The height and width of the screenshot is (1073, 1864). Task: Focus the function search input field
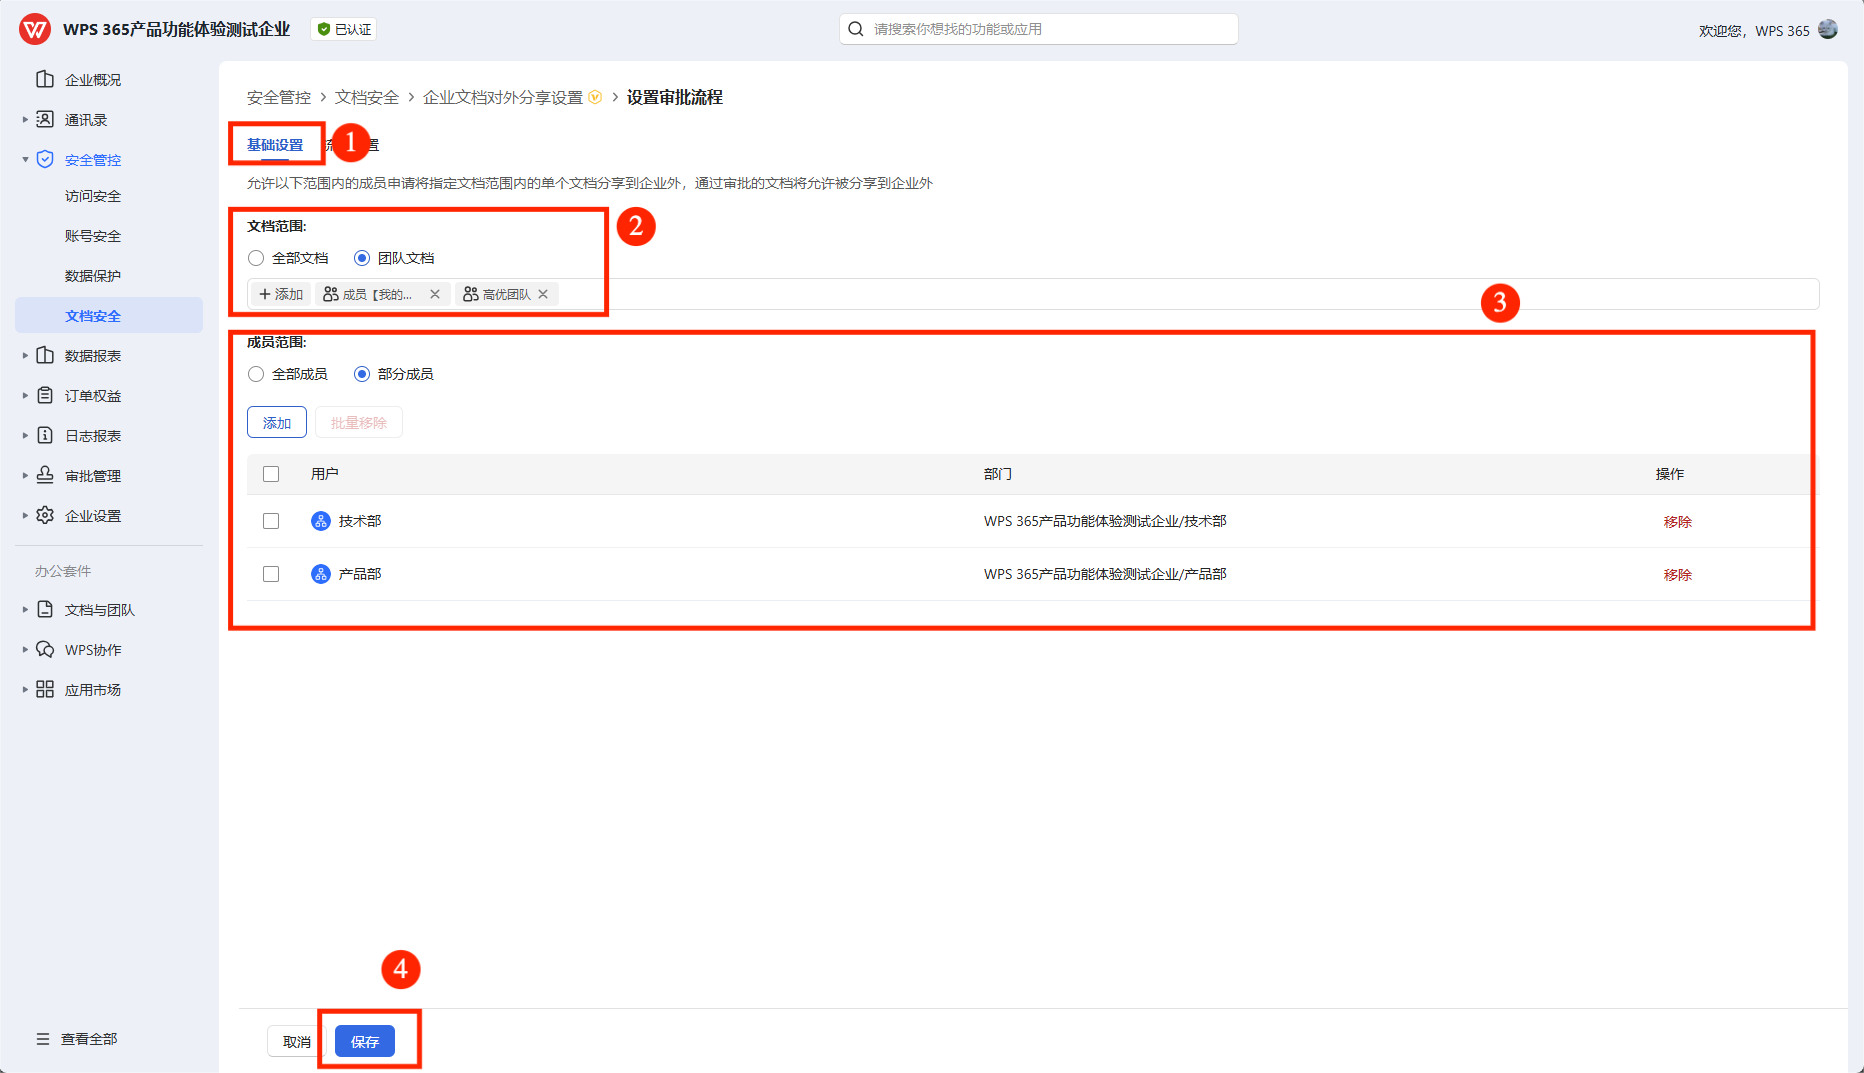pyautogui.click(x=1039, y=29)
